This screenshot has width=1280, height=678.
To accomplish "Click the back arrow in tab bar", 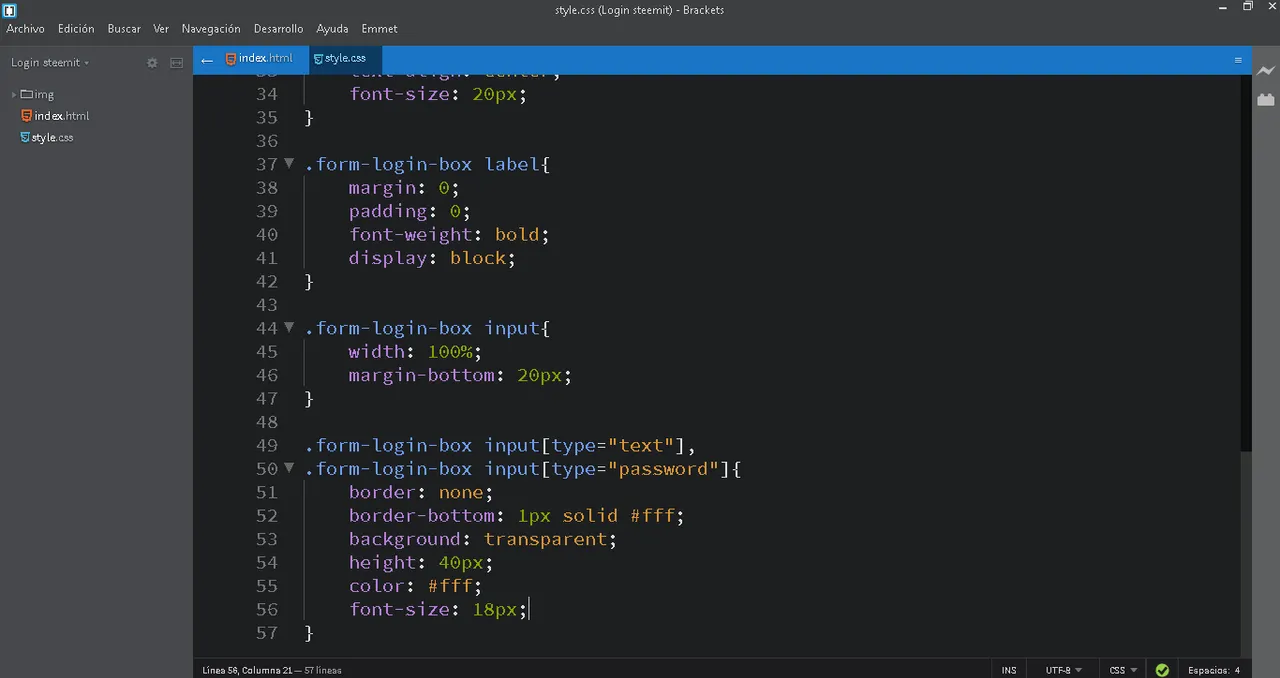I will coord(207,60).
